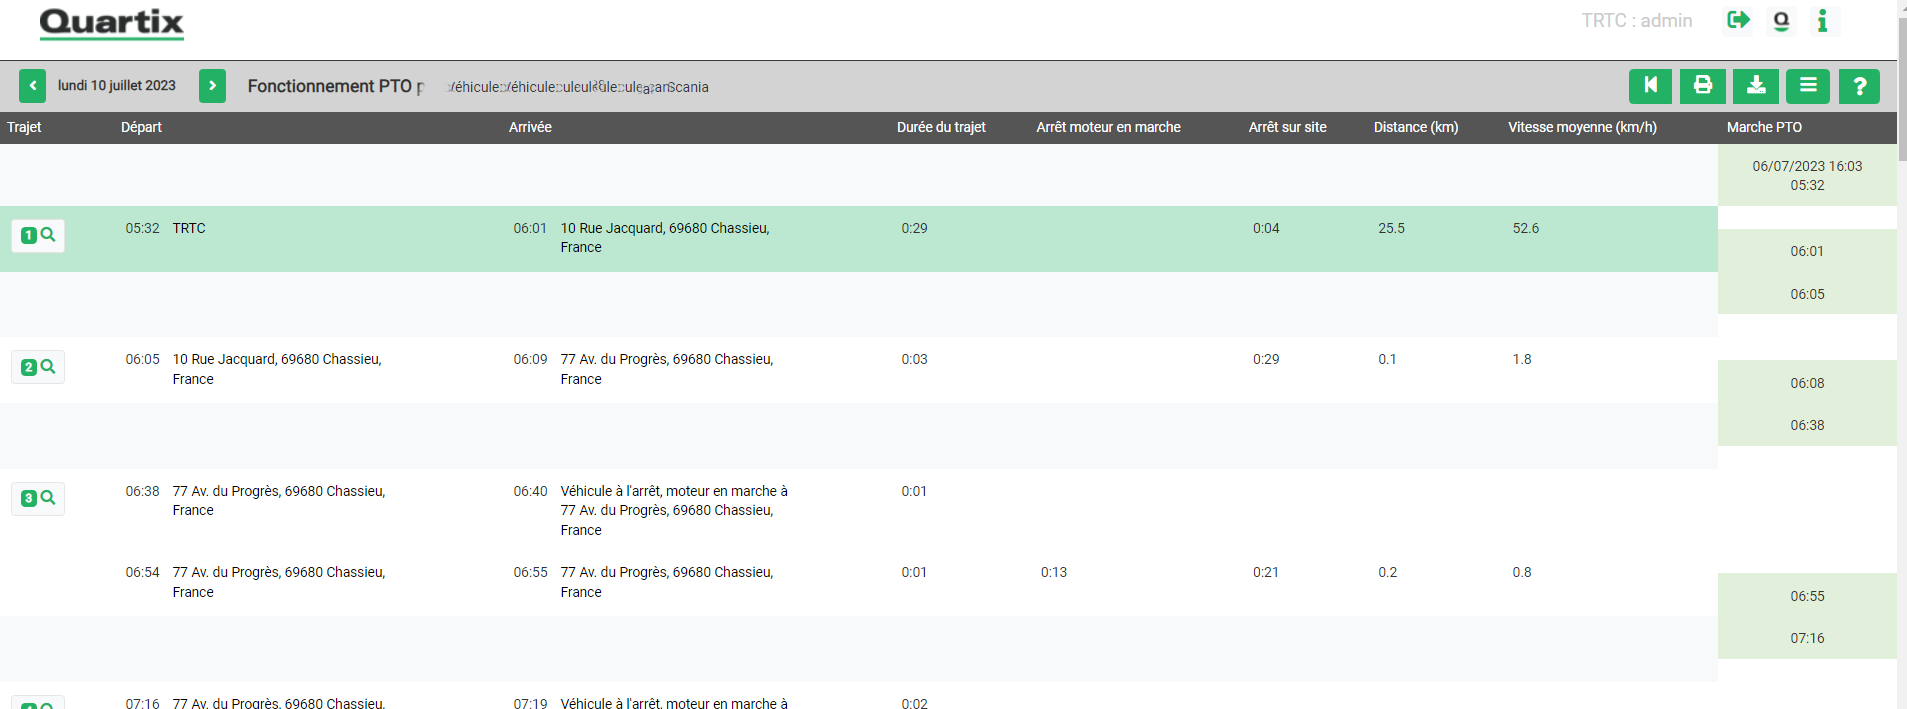This screenshot has width=1907, height=709.
Task: Click the Trajet column header
Action: pos(24,127)
